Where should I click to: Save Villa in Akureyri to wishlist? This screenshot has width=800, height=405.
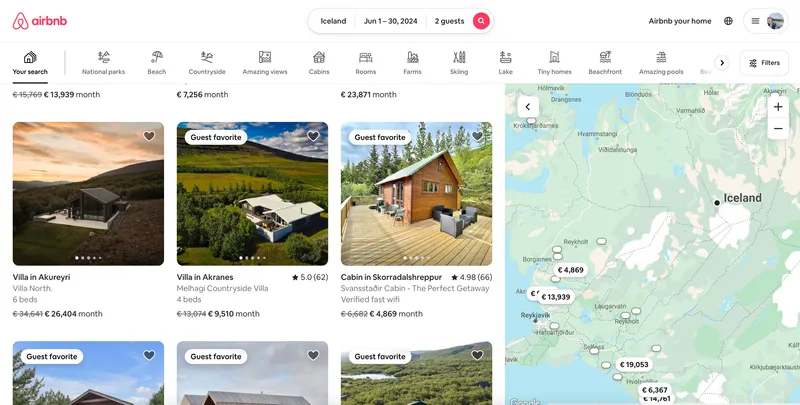click(x=149, y=136)
